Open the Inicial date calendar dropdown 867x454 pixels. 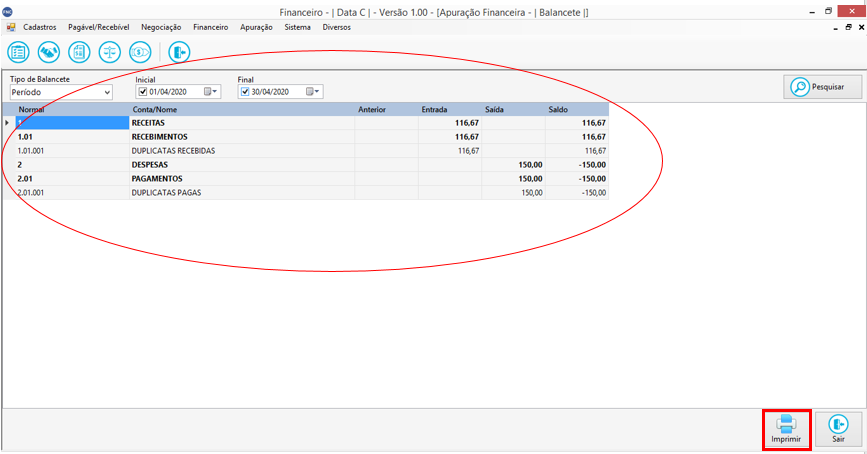point(211,92)
